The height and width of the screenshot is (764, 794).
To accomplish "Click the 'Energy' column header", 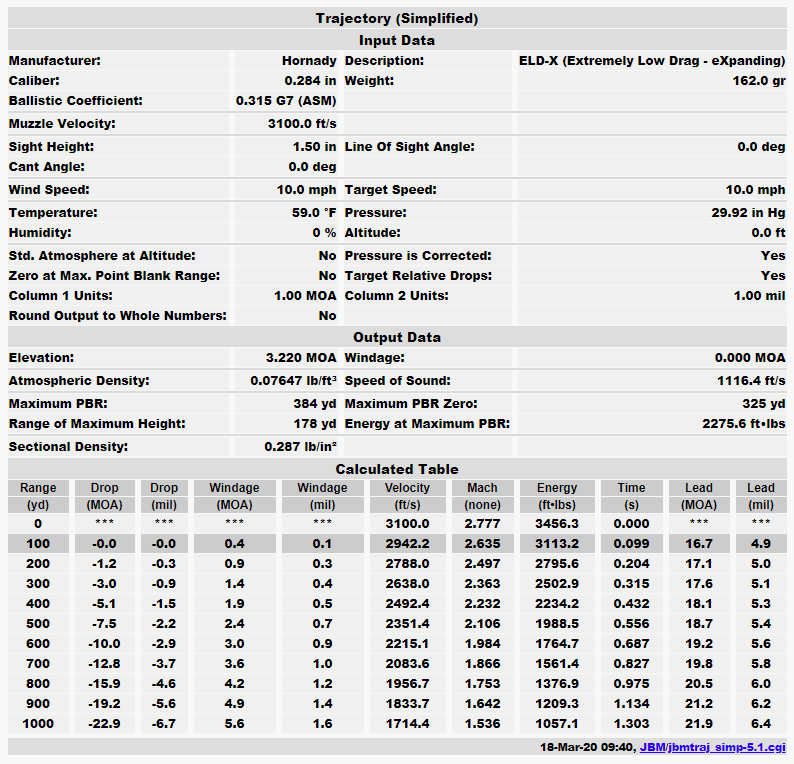I will (557, 488).
